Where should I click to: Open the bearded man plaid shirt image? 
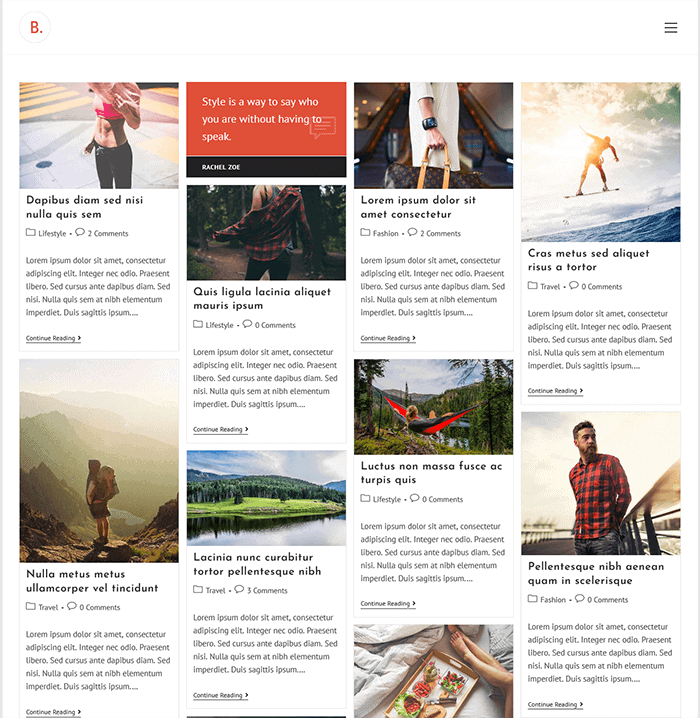[x=600, y=484]
